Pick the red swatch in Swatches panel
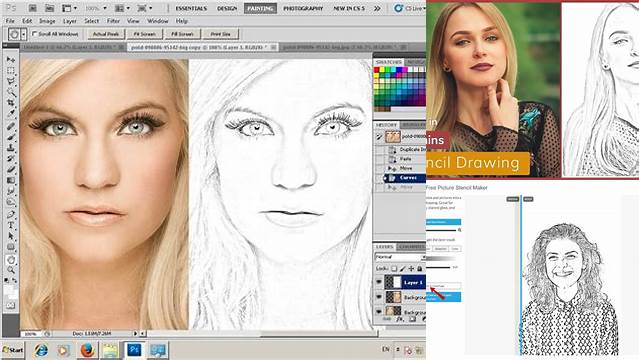The width and height of the screenshot is (639, 360). 377,70
